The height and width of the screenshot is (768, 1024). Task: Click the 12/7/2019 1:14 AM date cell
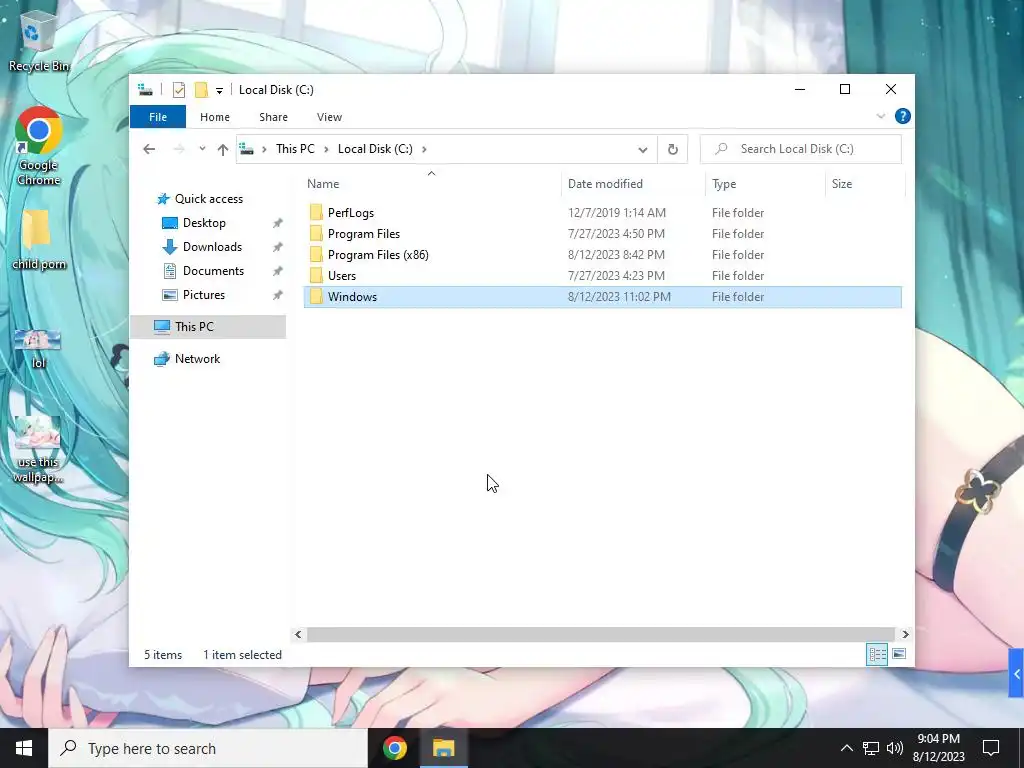(x=616, y=213)
